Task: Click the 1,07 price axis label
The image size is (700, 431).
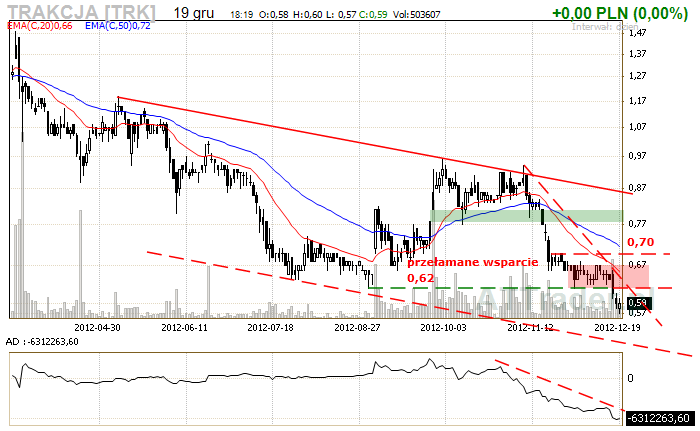Action: point(637,127)
